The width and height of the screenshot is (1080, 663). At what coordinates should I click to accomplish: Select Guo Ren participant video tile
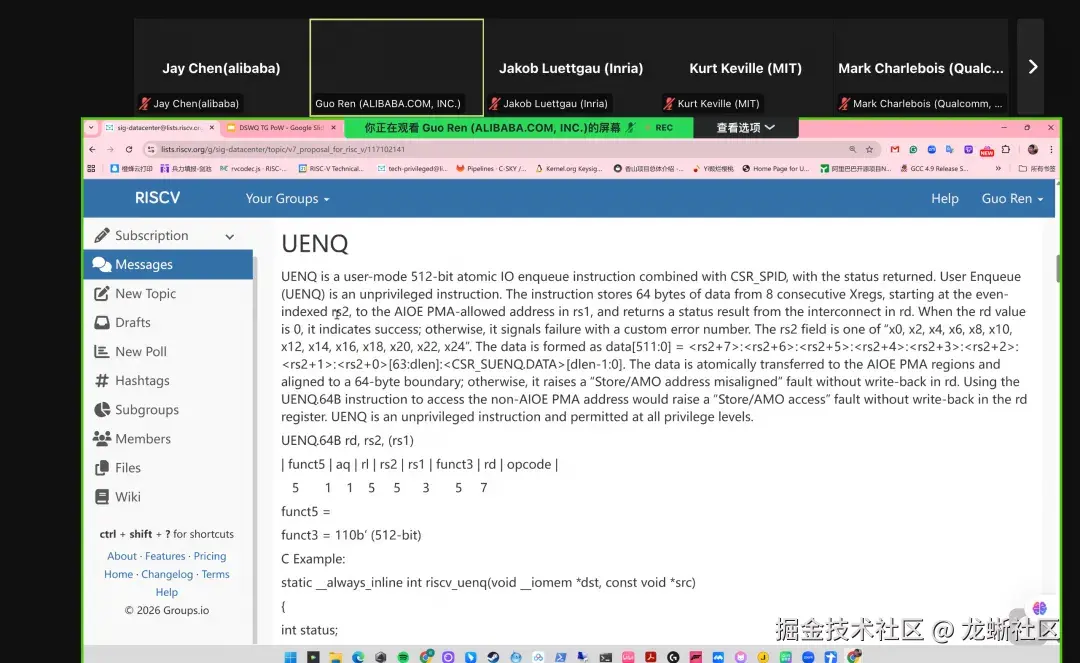click(397, 67)
